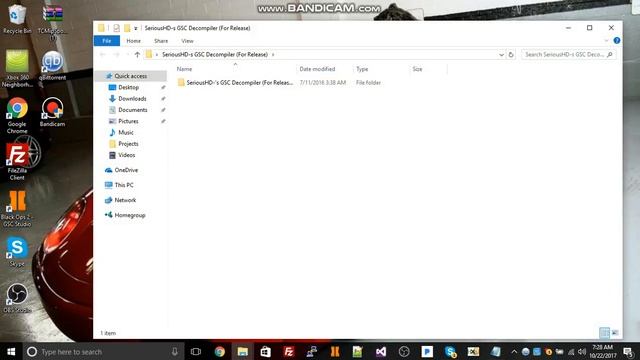This screenshot has height=360, width=640.
Task: Click the Up one level arrow
Action: [137, 54]
